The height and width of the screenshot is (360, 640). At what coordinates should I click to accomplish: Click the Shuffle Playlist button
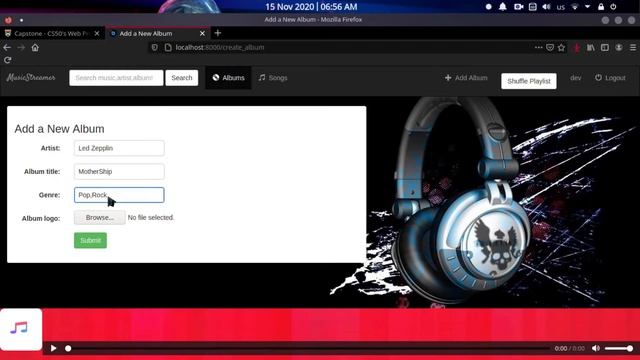(x=529, y=81)
